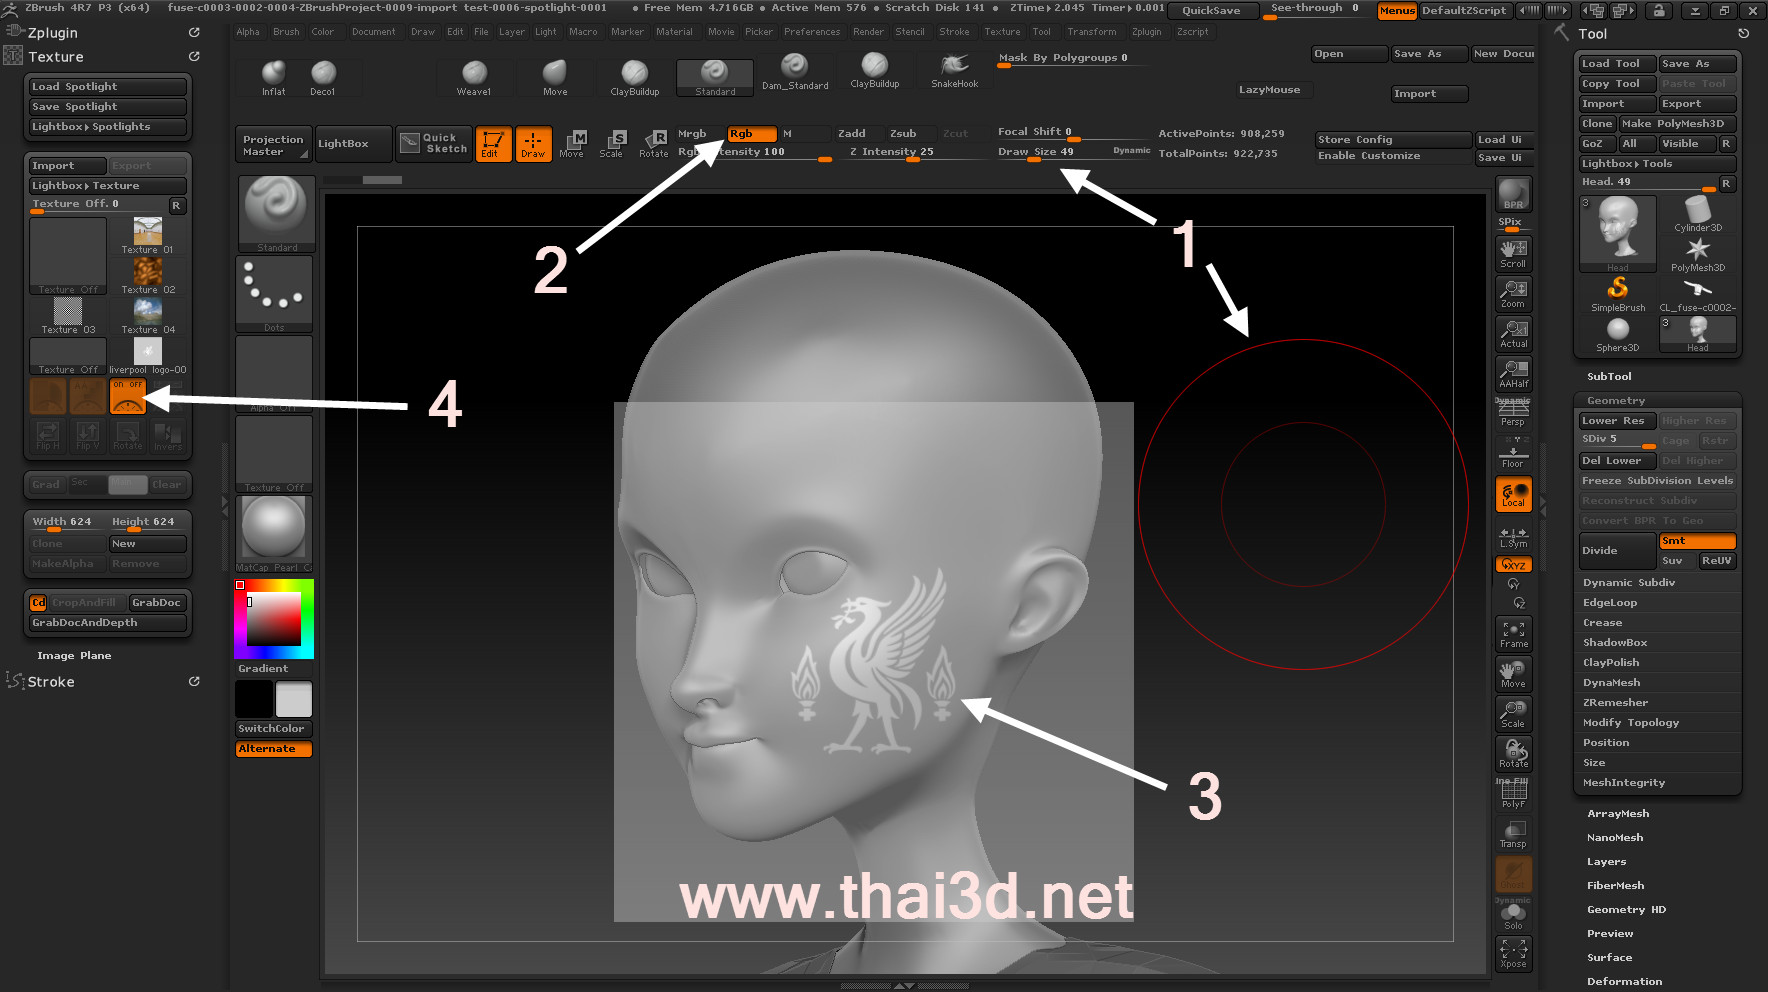The image size is (1768, 992).
Task: Open the Preferences menu
Action: point(811,32)
